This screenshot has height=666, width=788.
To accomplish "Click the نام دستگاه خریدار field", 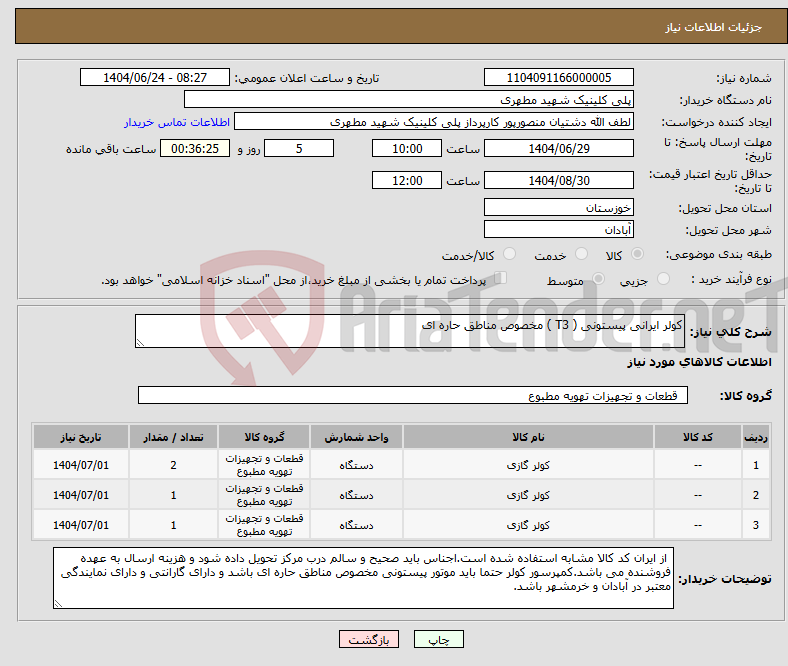I will click(410, 100).
